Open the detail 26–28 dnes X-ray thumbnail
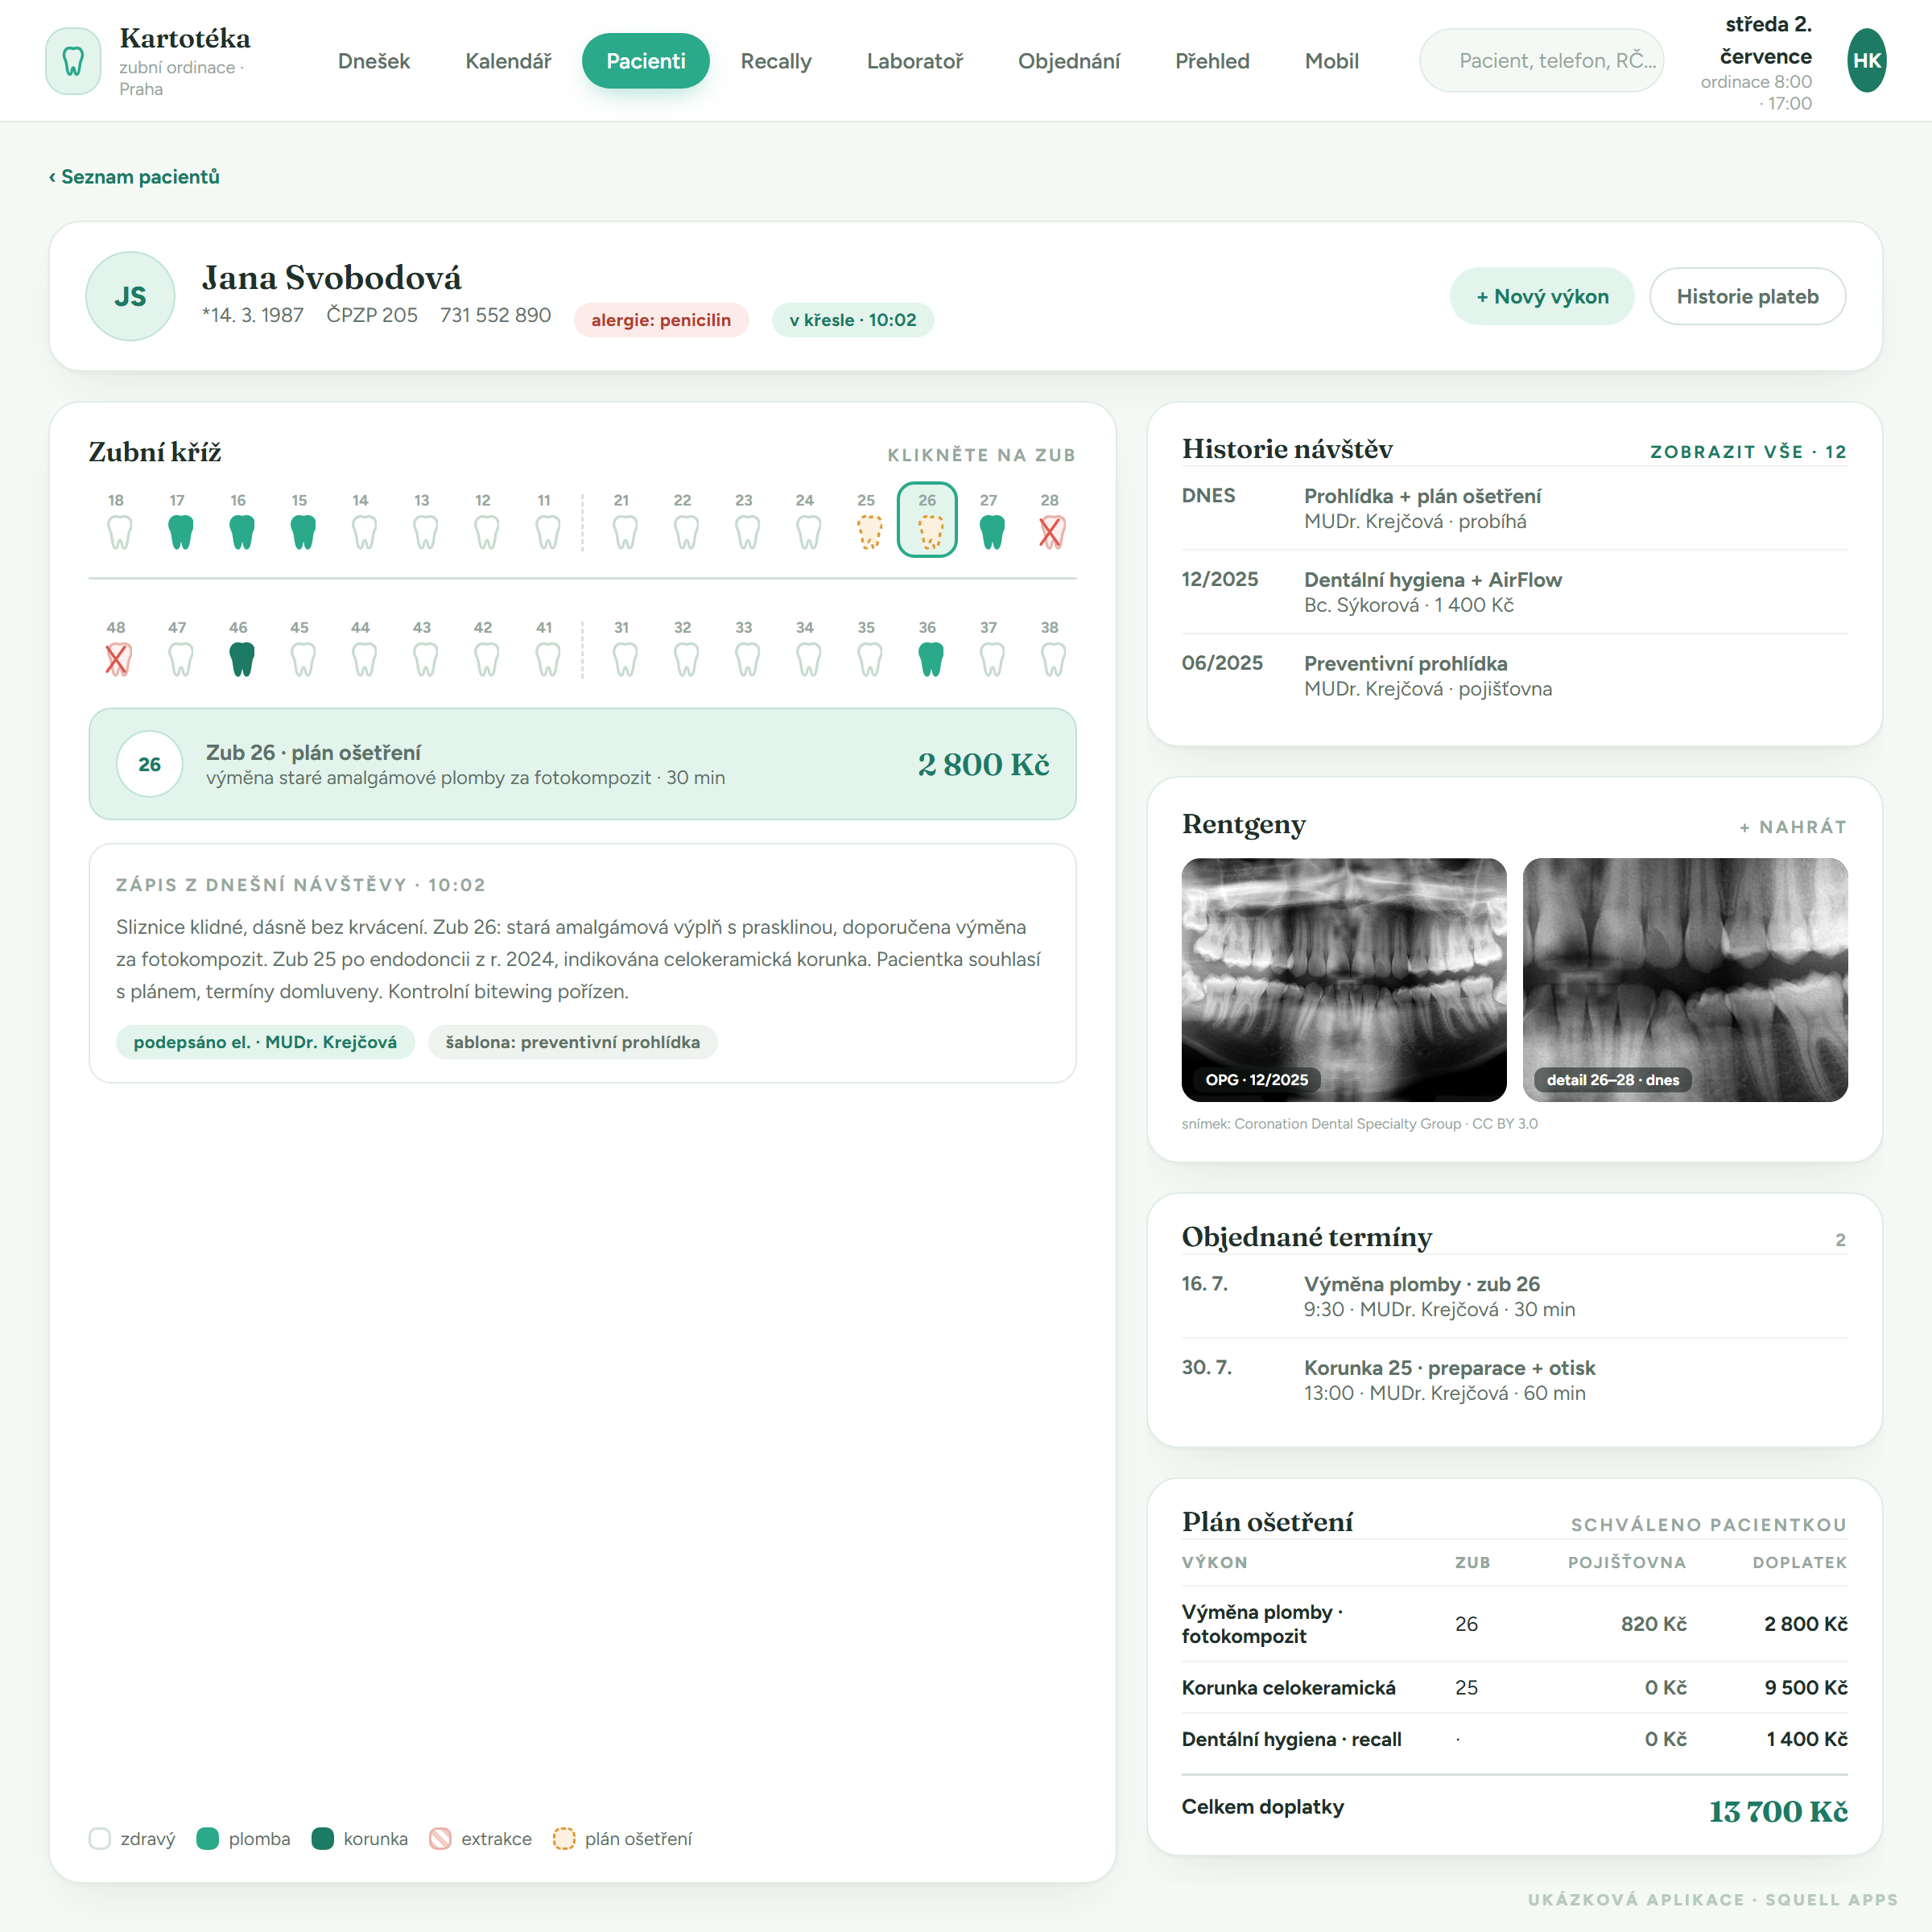Screen dimensions: 1932x1932 [x=1684, y=979]
